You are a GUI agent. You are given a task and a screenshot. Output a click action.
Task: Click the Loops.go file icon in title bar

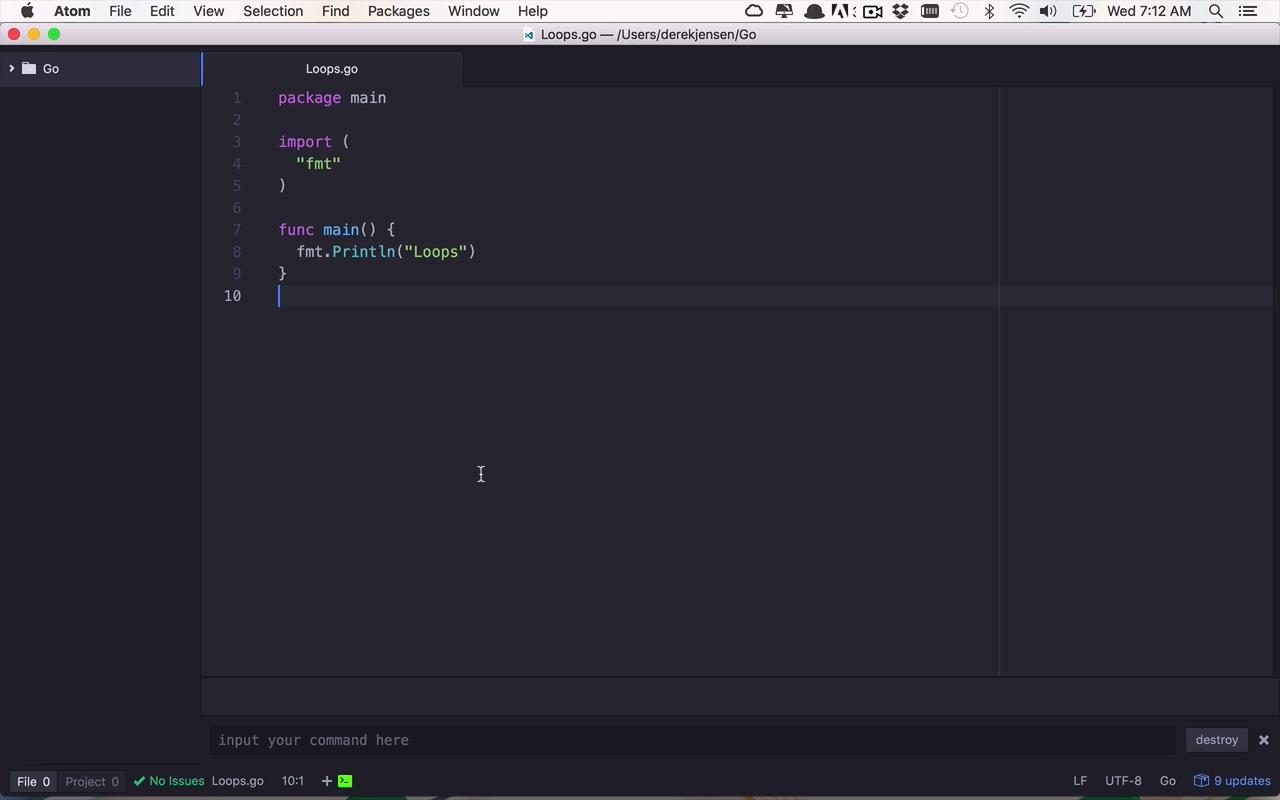(x=529, y=35)
